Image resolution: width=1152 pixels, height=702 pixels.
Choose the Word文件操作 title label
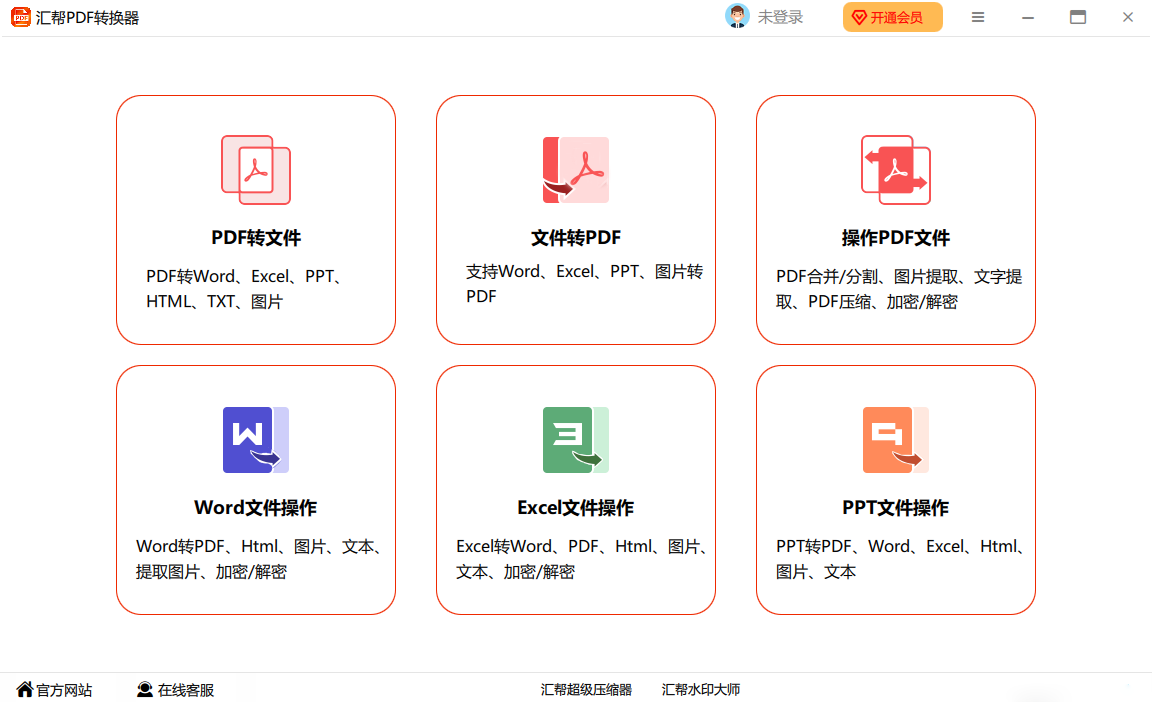[x=256, y=508]
